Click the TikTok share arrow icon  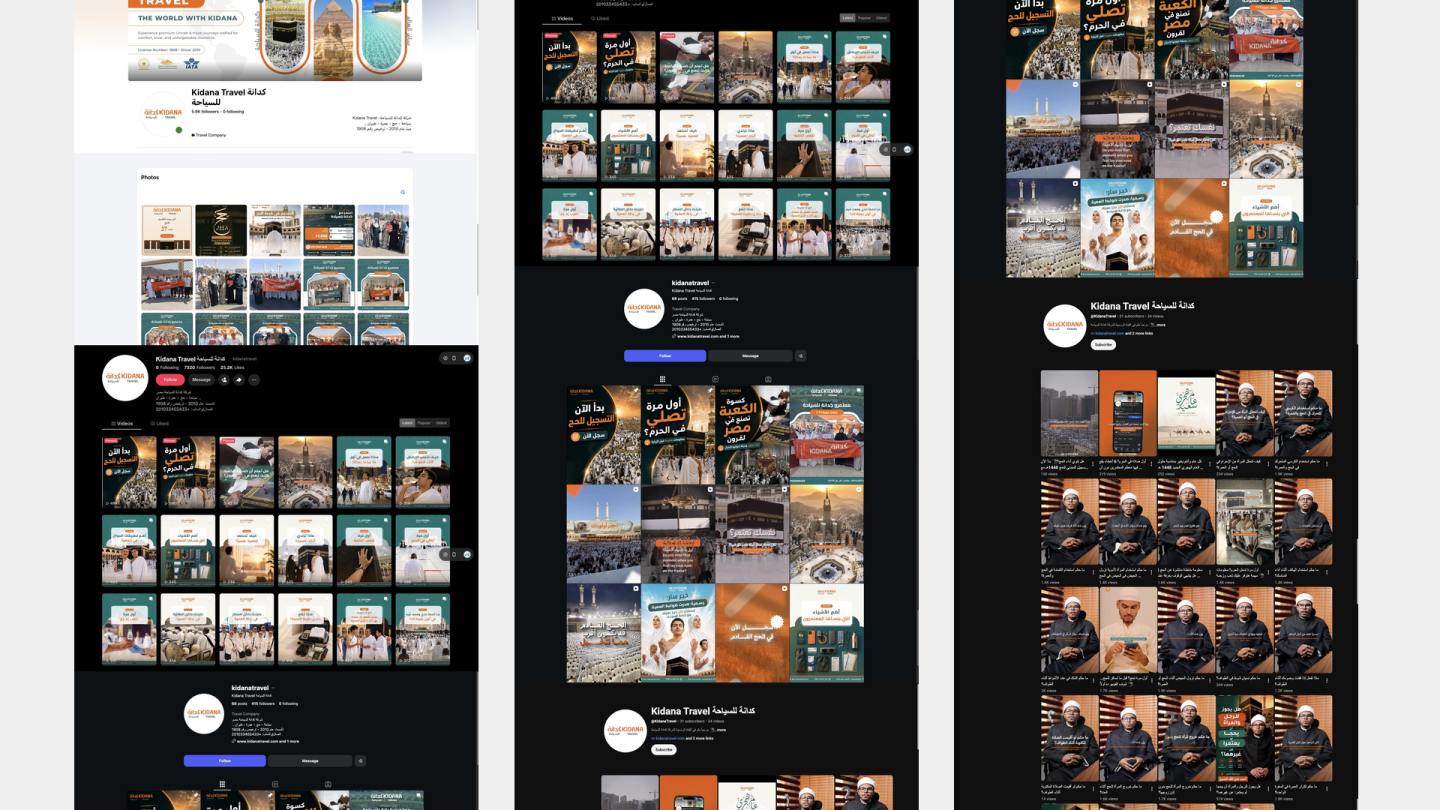[239, 380]
